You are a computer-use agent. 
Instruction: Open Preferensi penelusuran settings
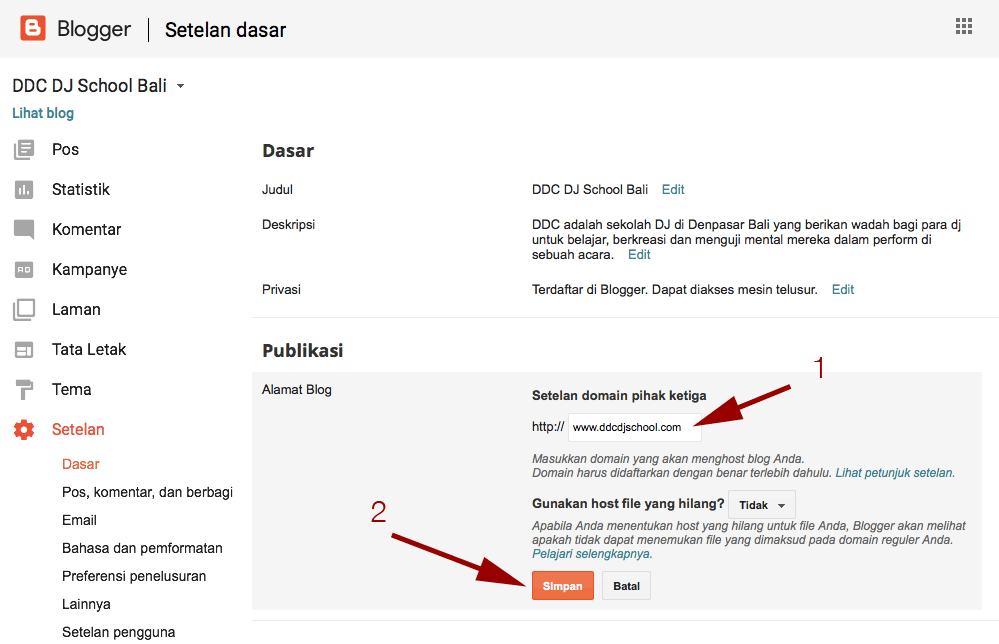click(134, 576)
